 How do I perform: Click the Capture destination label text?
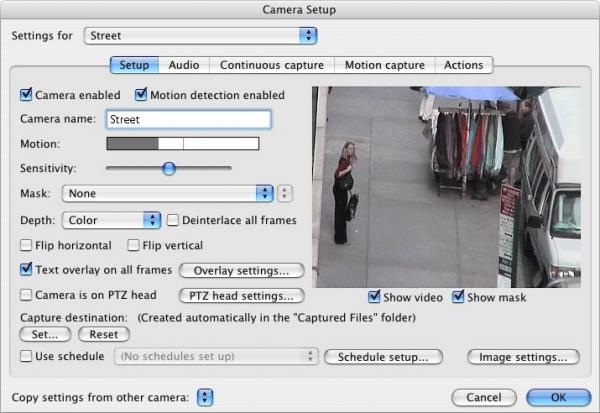coord(74,318)
